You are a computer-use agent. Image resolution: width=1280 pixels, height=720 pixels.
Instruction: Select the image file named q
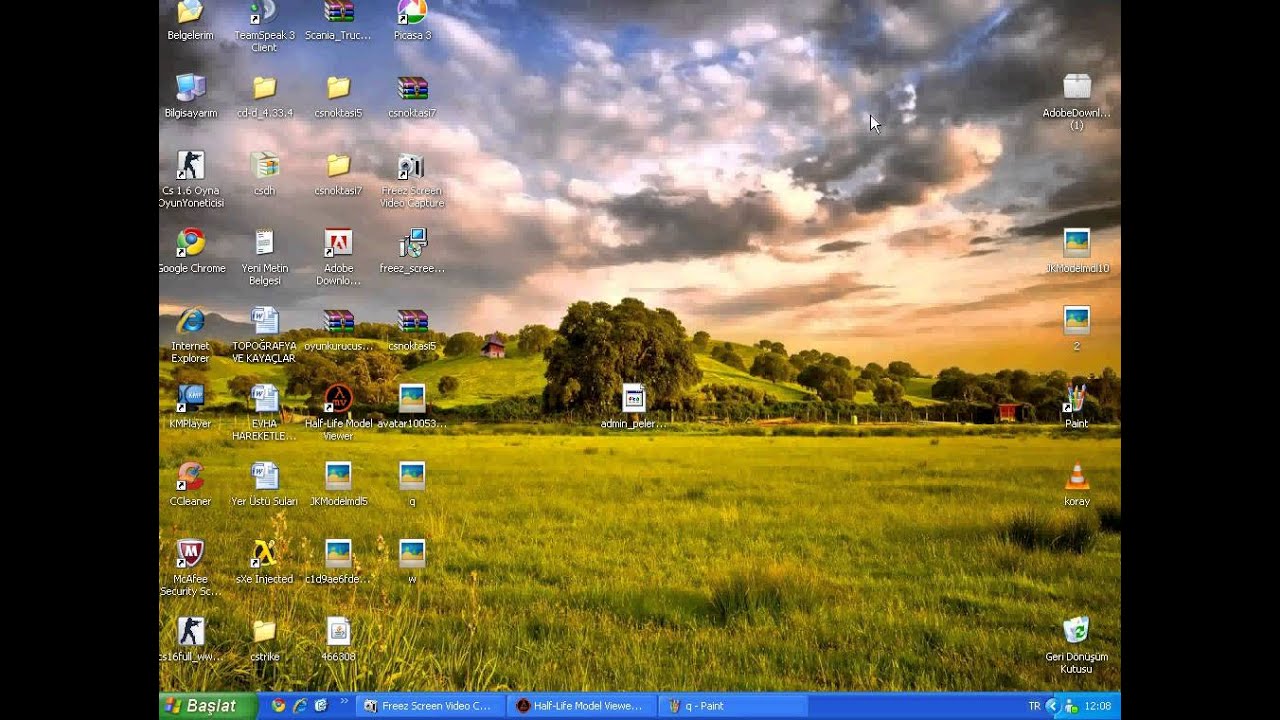pos(412,477)
